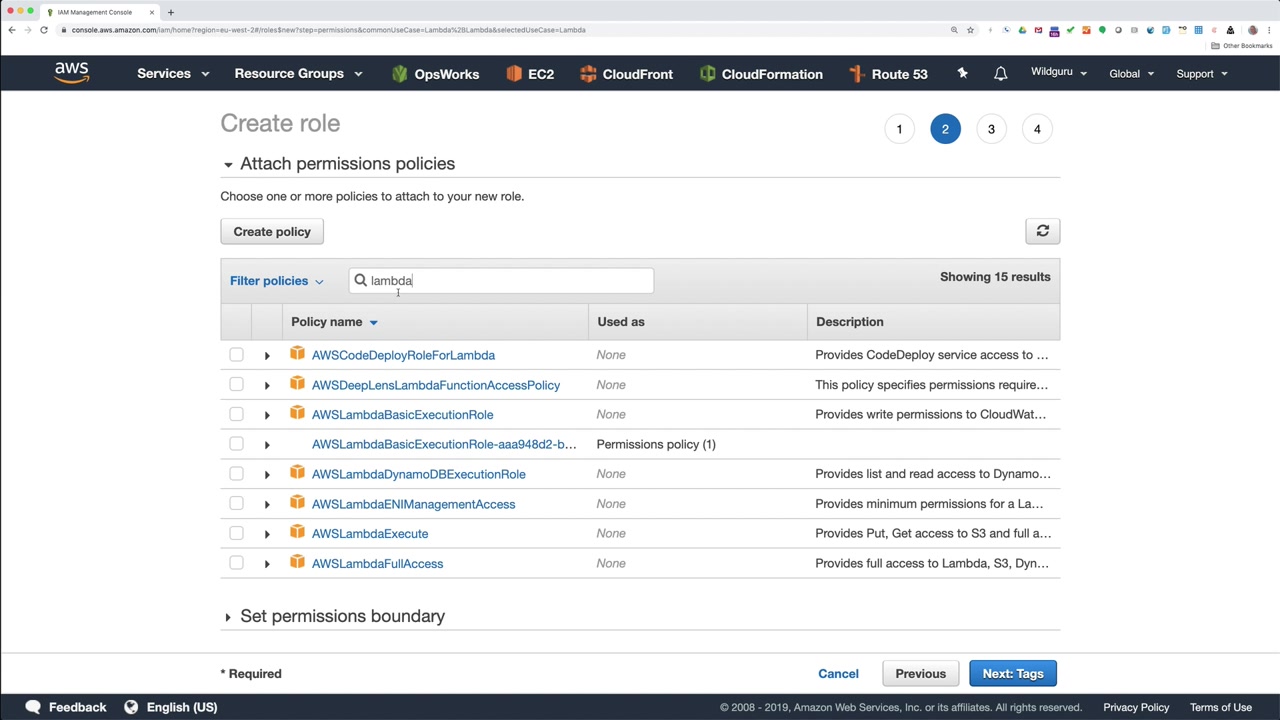Click the Feedback speech bubble icon
Screen dimensions: 1280x720
pyautogui.click(x=33, y=707)
